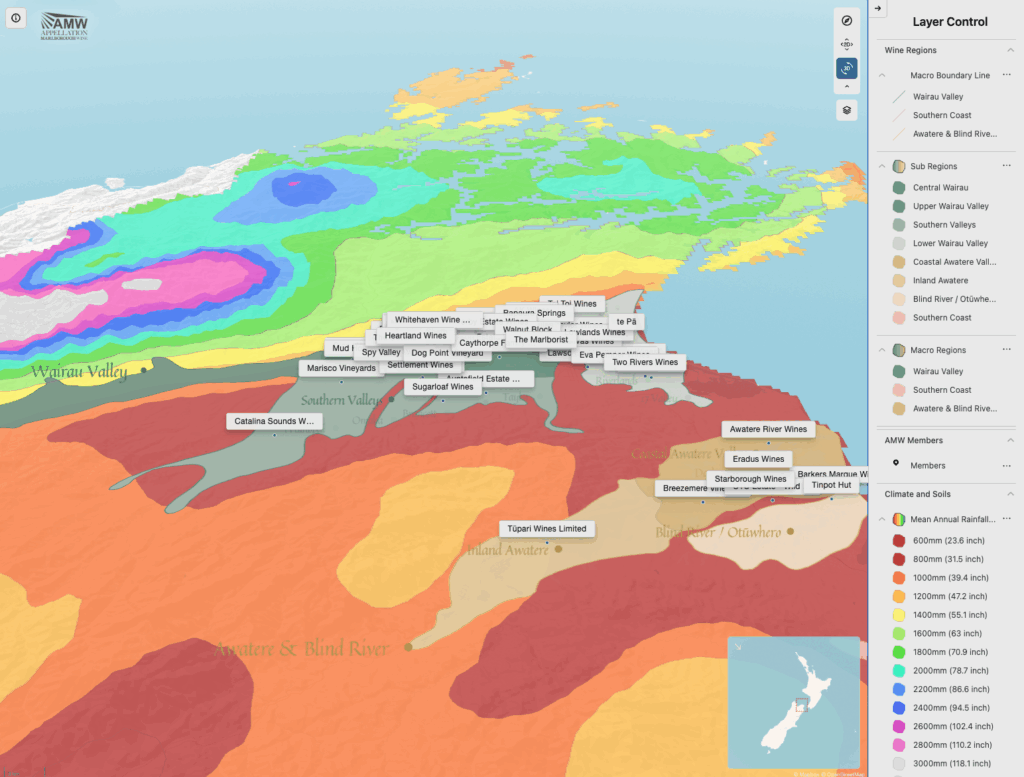Click the pitch up caret control
1024x777 pixels.
[846, 87]
